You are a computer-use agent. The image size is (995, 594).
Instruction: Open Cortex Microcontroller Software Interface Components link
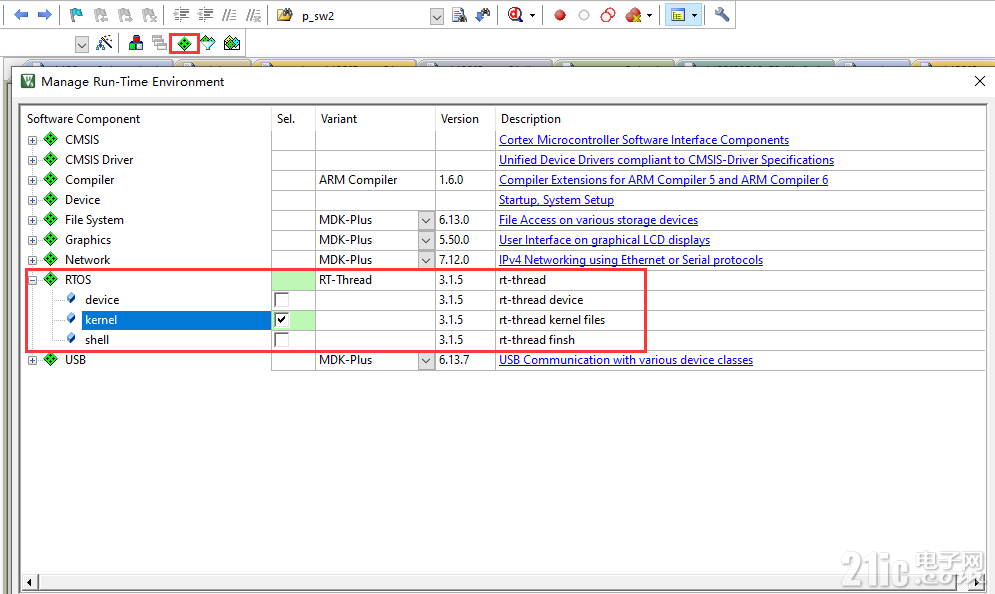(644, 140)
